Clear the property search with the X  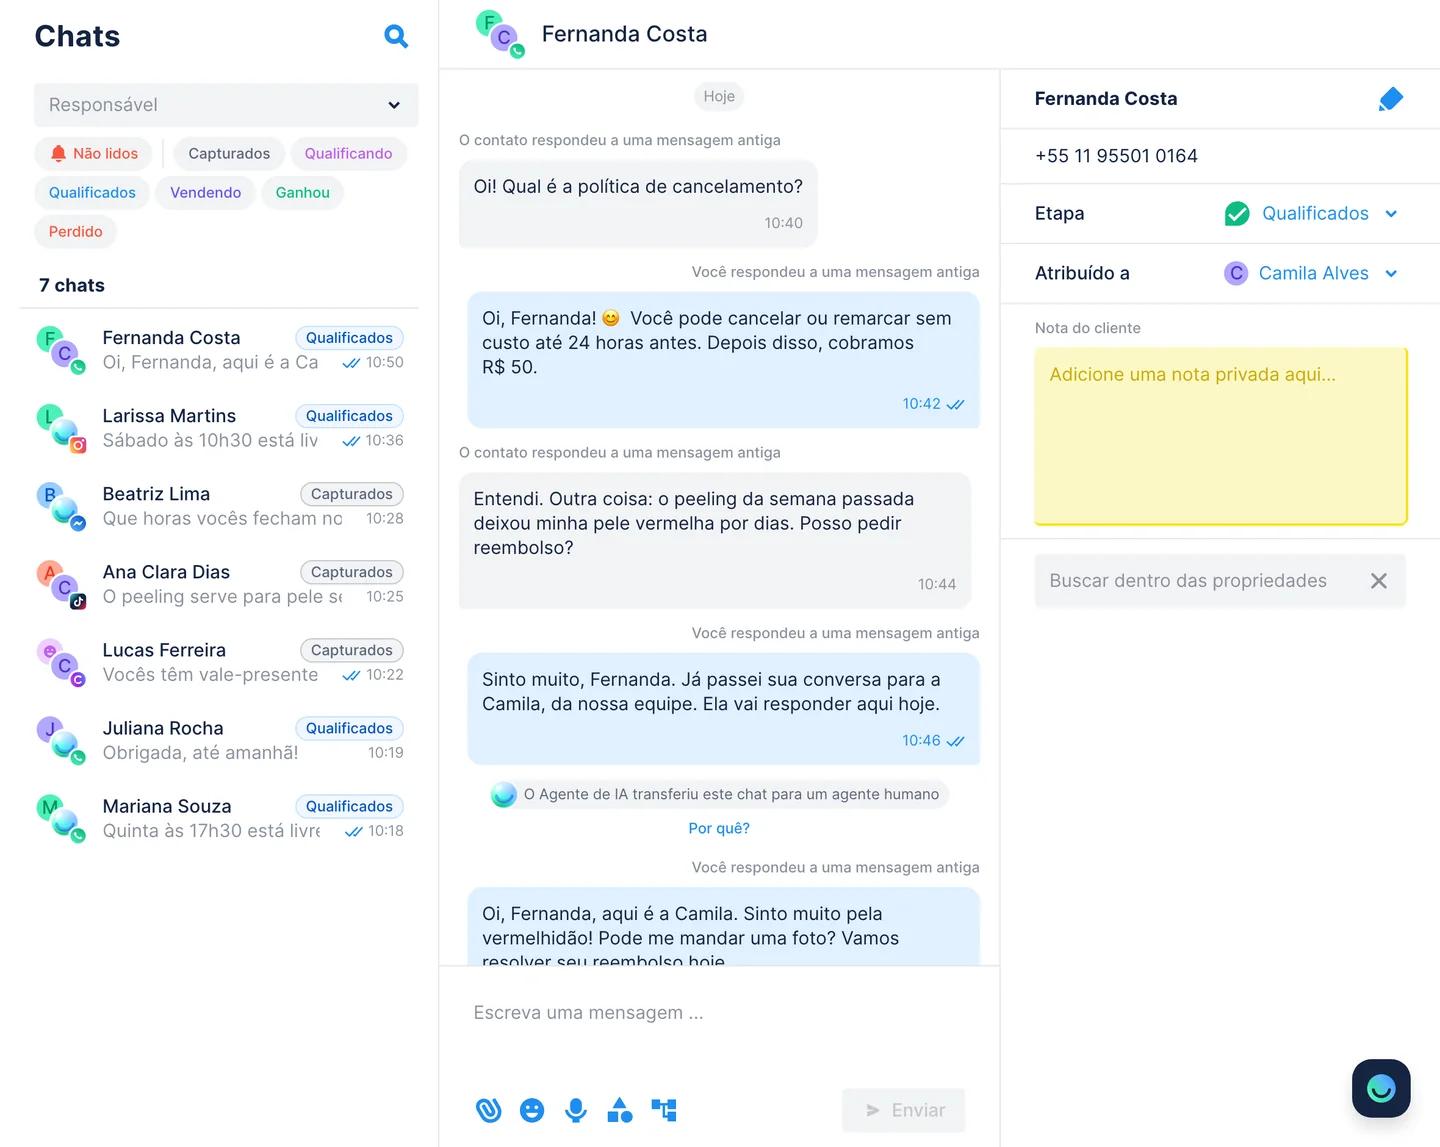coord(1378,581)
